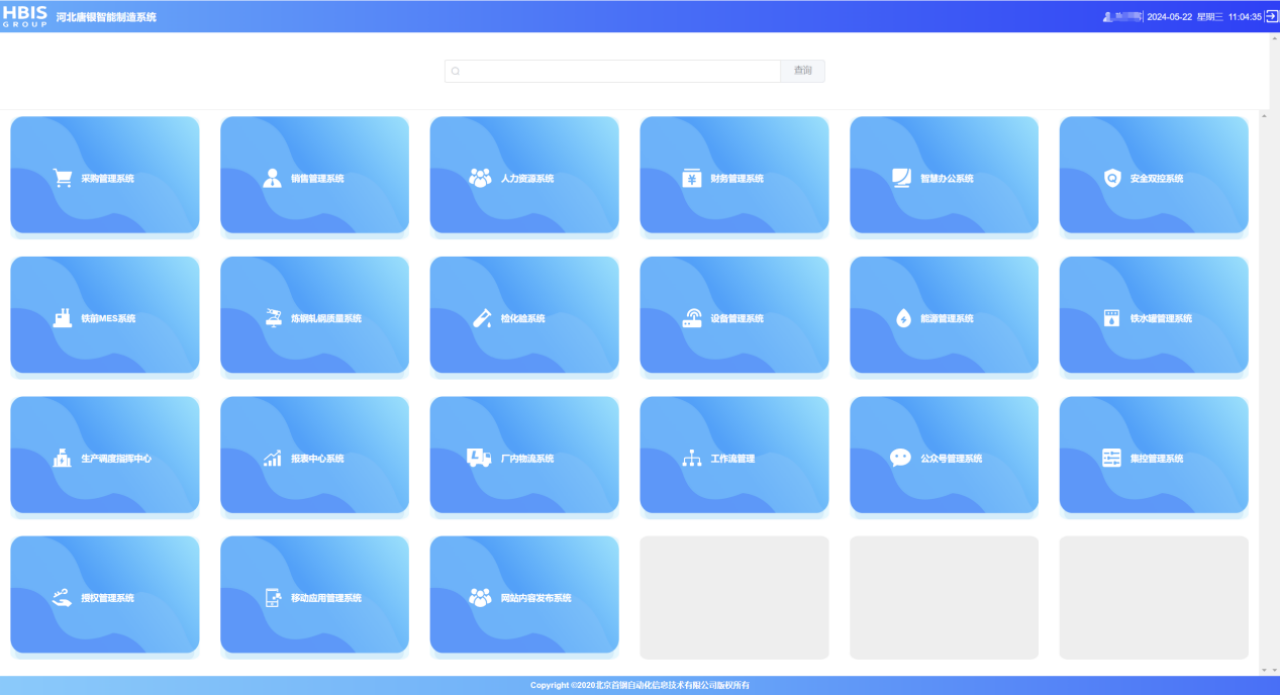Click the group icon of 人力资源系统
This screenshot has height=695, width=1280.
480,178
